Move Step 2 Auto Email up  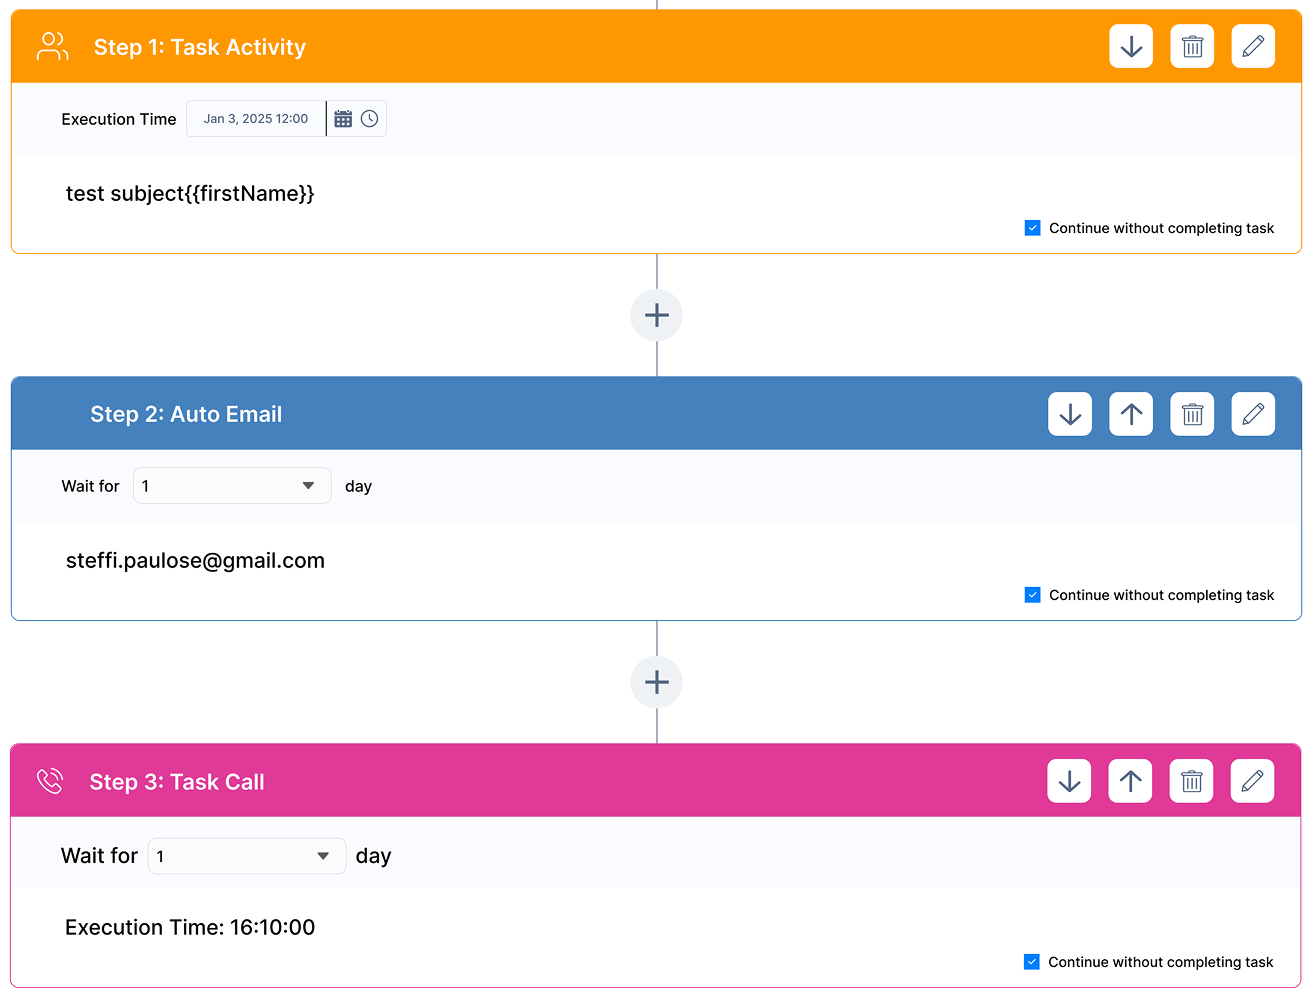pyautogui.click(x=1131, y=414)
